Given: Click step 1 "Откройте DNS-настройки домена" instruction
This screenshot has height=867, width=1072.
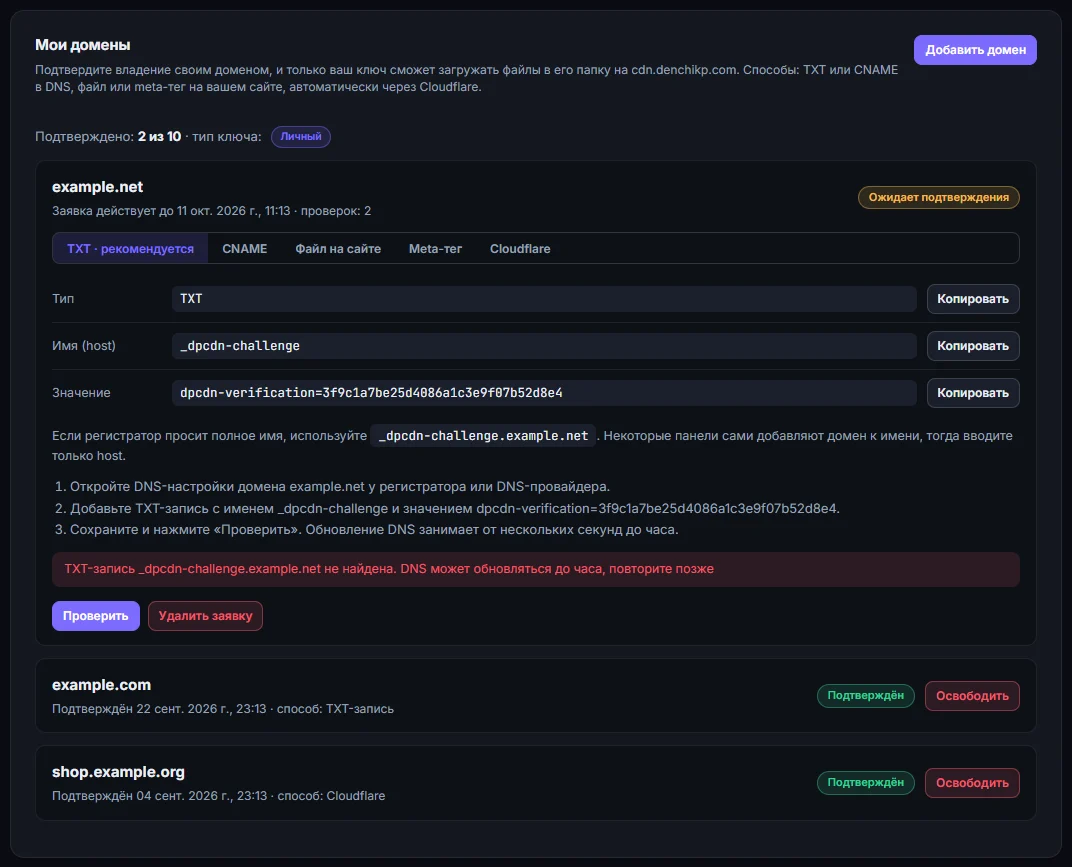Looking at the screenshot, I should coord(340,487).
